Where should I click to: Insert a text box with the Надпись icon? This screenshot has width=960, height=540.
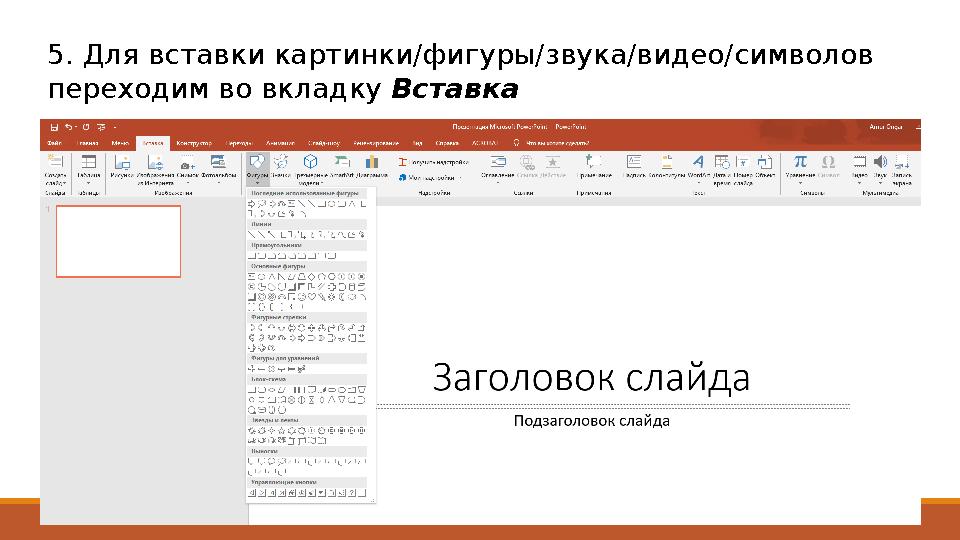click(634, 162)
